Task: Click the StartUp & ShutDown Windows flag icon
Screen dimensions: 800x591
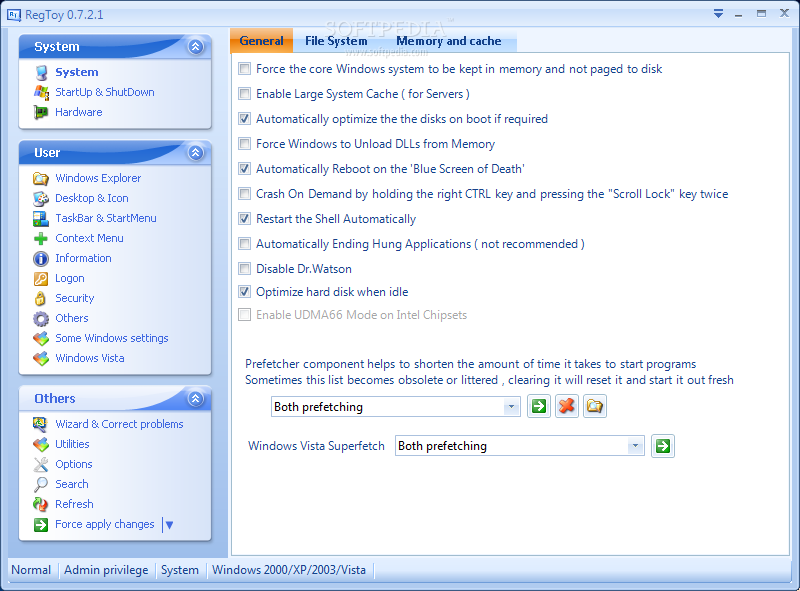Action: [x=41, y=92]
